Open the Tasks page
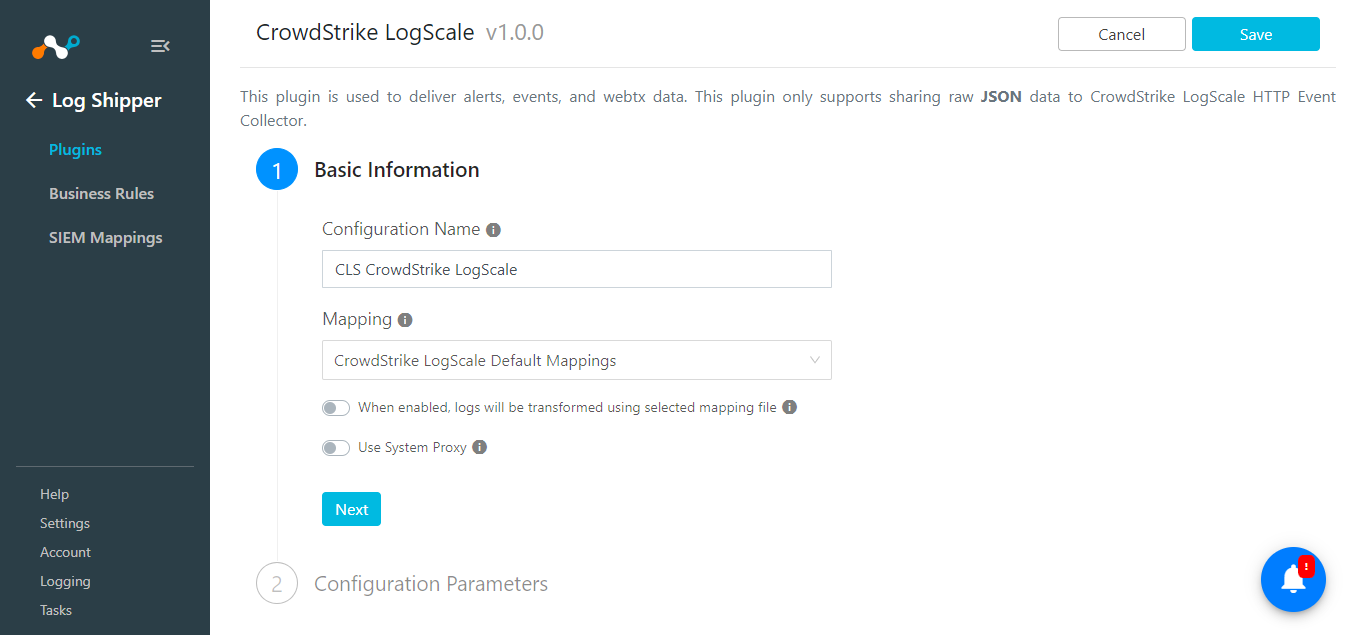The image size is (1366, 635). 56,610
